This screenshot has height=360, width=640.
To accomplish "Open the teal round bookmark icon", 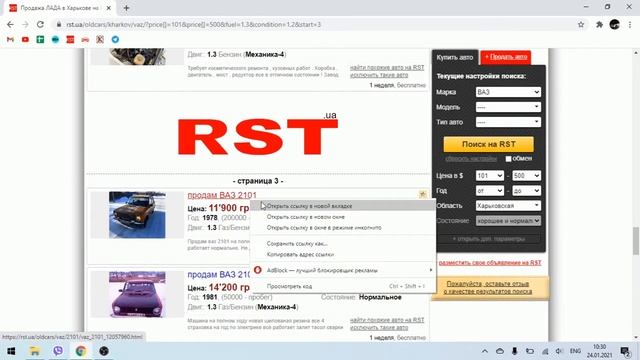I will [x=56, y=40].
